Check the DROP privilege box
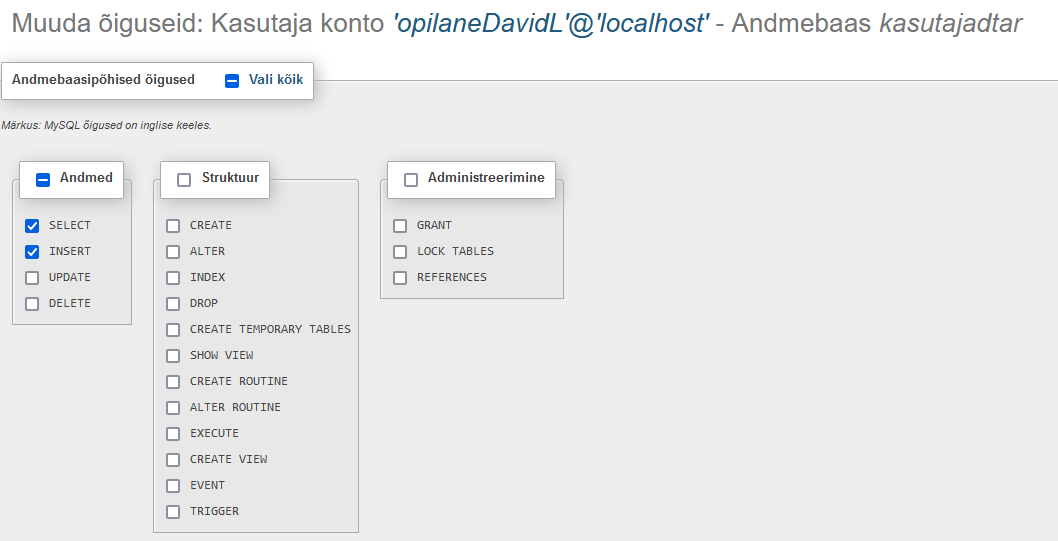Image resolution: width=1058 pixels, height=541 pixels. (173, 304)
